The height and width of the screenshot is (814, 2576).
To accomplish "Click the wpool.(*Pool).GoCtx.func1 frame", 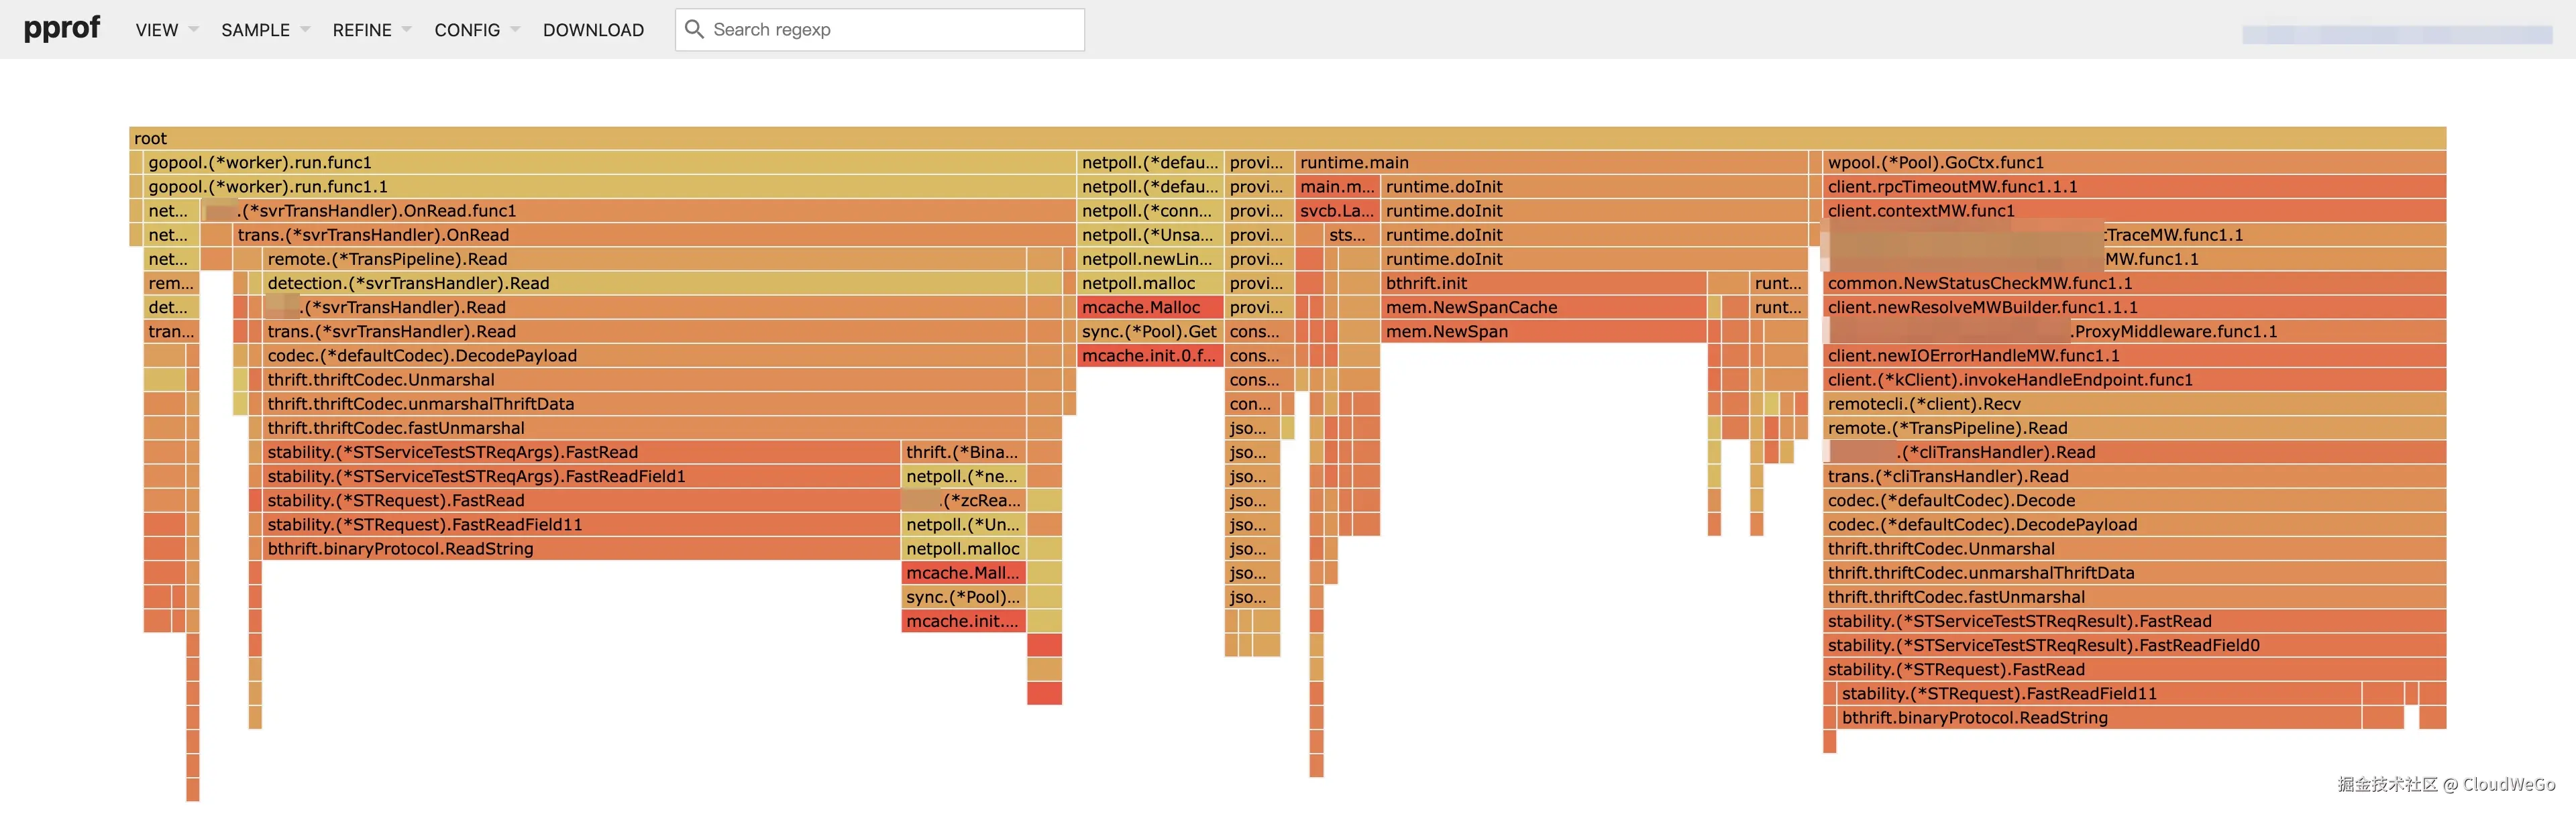I will click(2134, 162).
